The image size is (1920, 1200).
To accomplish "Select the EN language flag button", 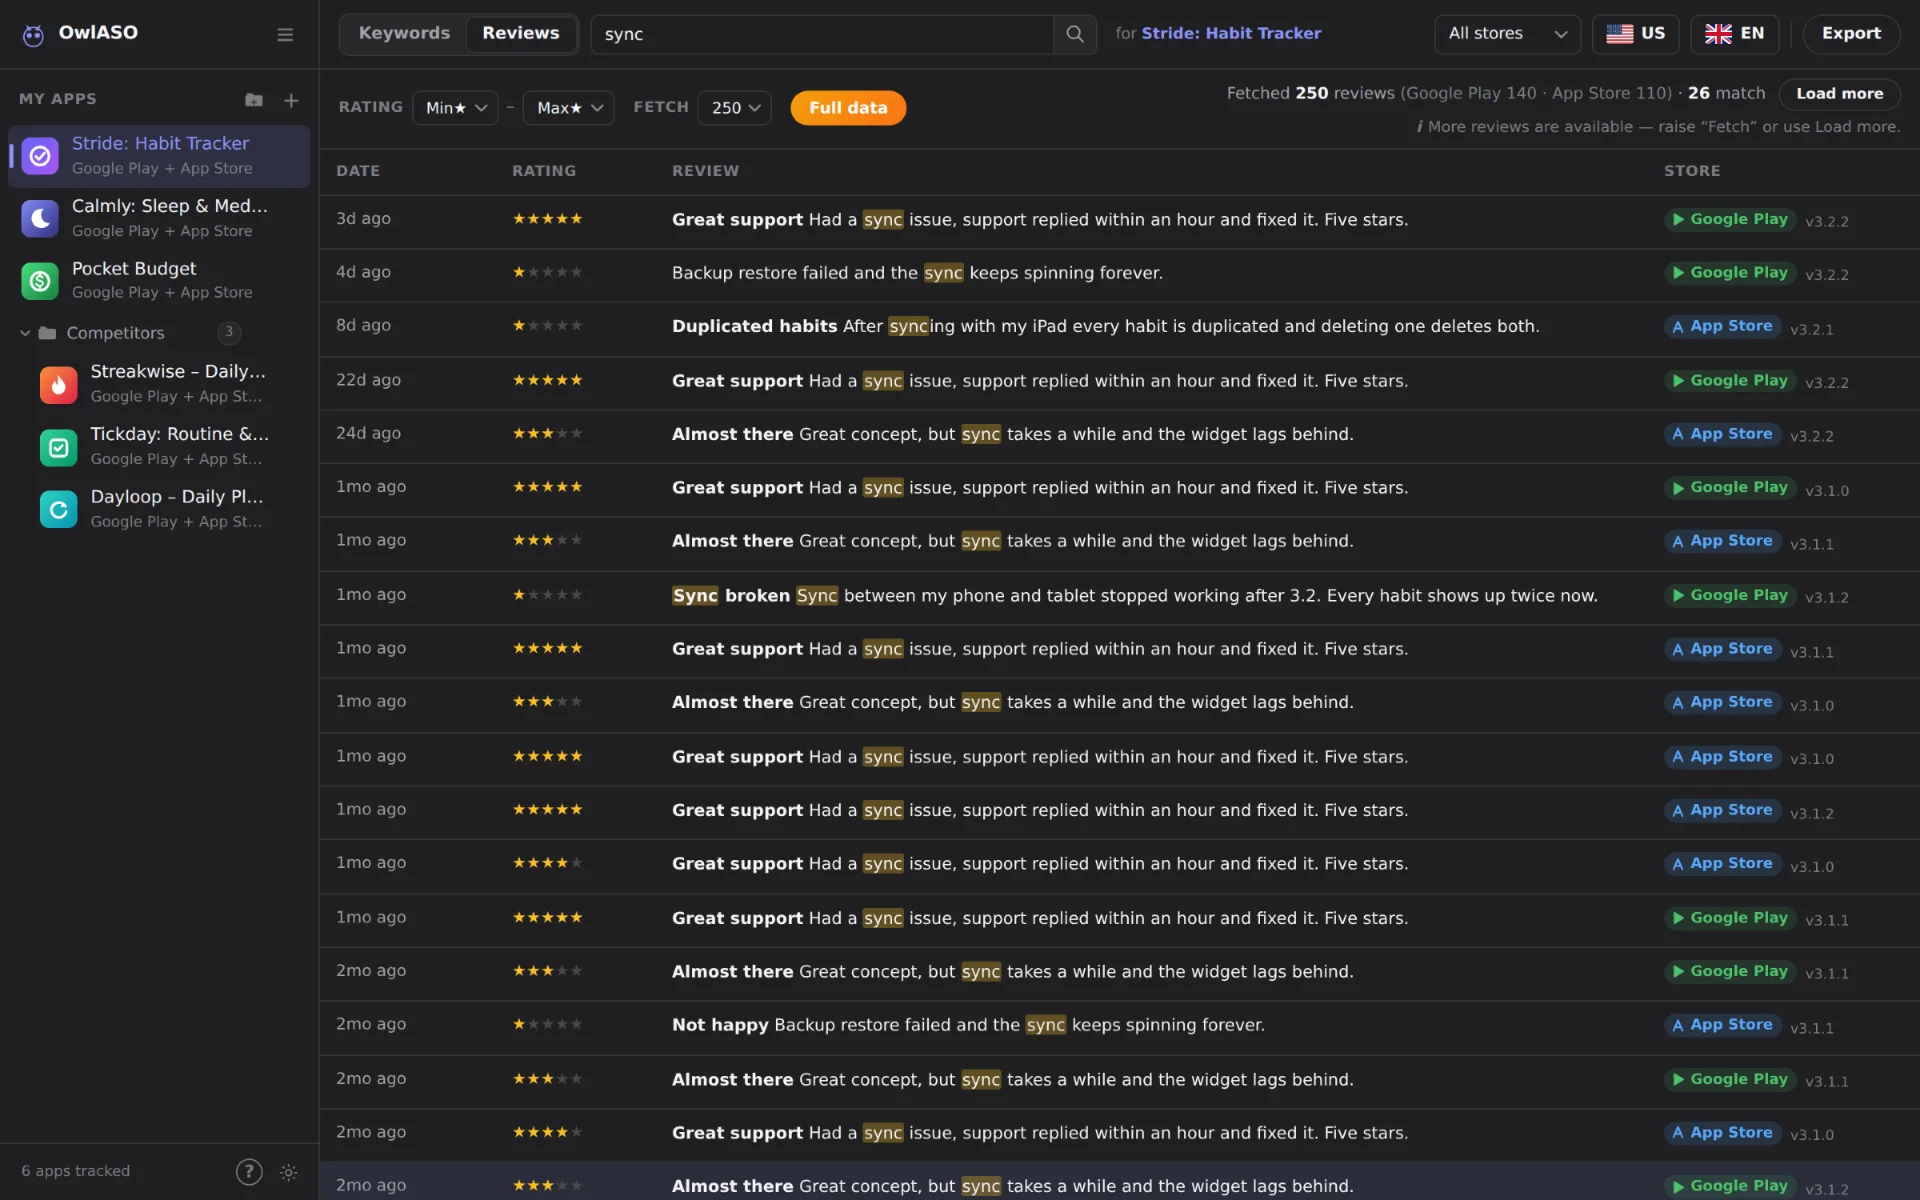I will pyautogui.click(x=1734, y=34).
